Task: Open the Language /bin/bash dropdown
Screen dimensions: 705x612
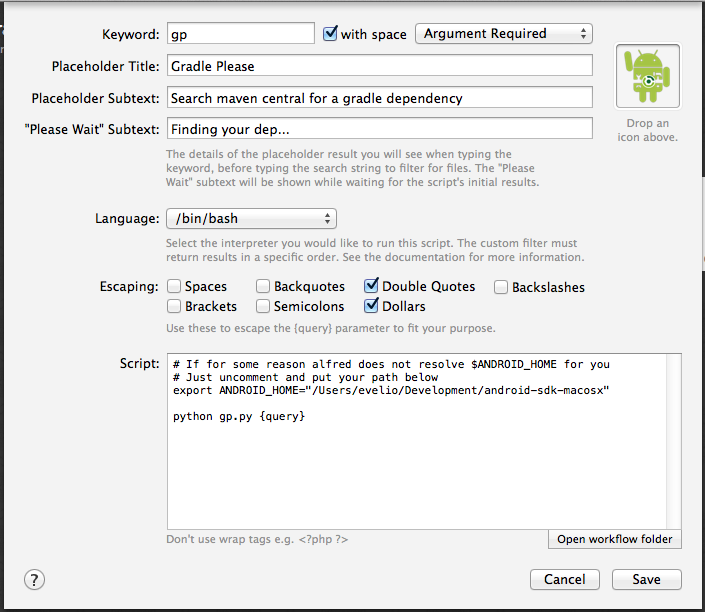Action: click(251, 219)
